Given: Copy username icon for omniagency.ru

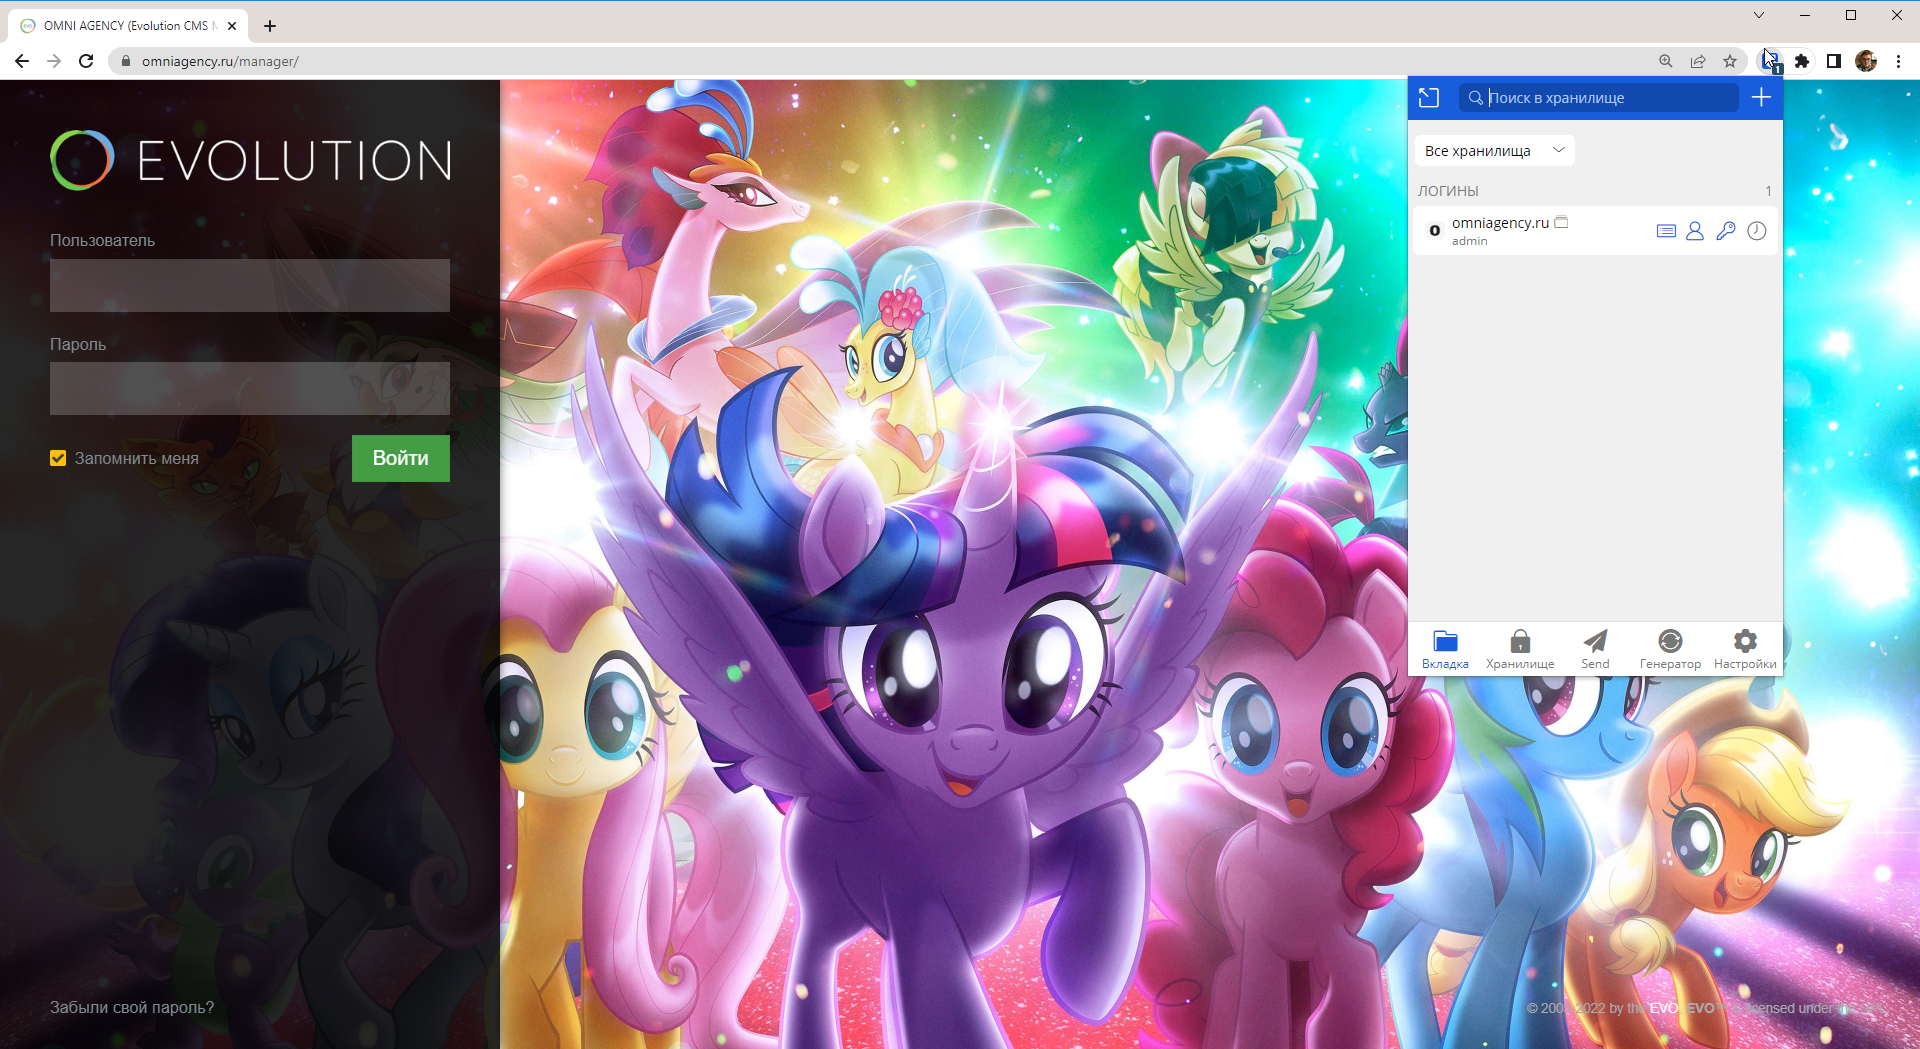Looking at the screenshot, I should pyautogui.click(x=1695, y=231).
